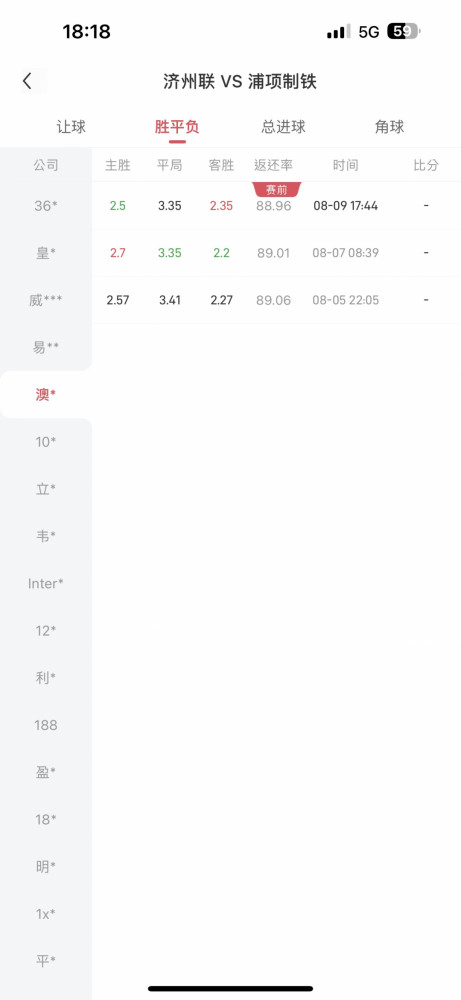The height and width of the screenshot is (1000, 461).
Task: Tap the 返还率 column header
Action: pos(274,165)
